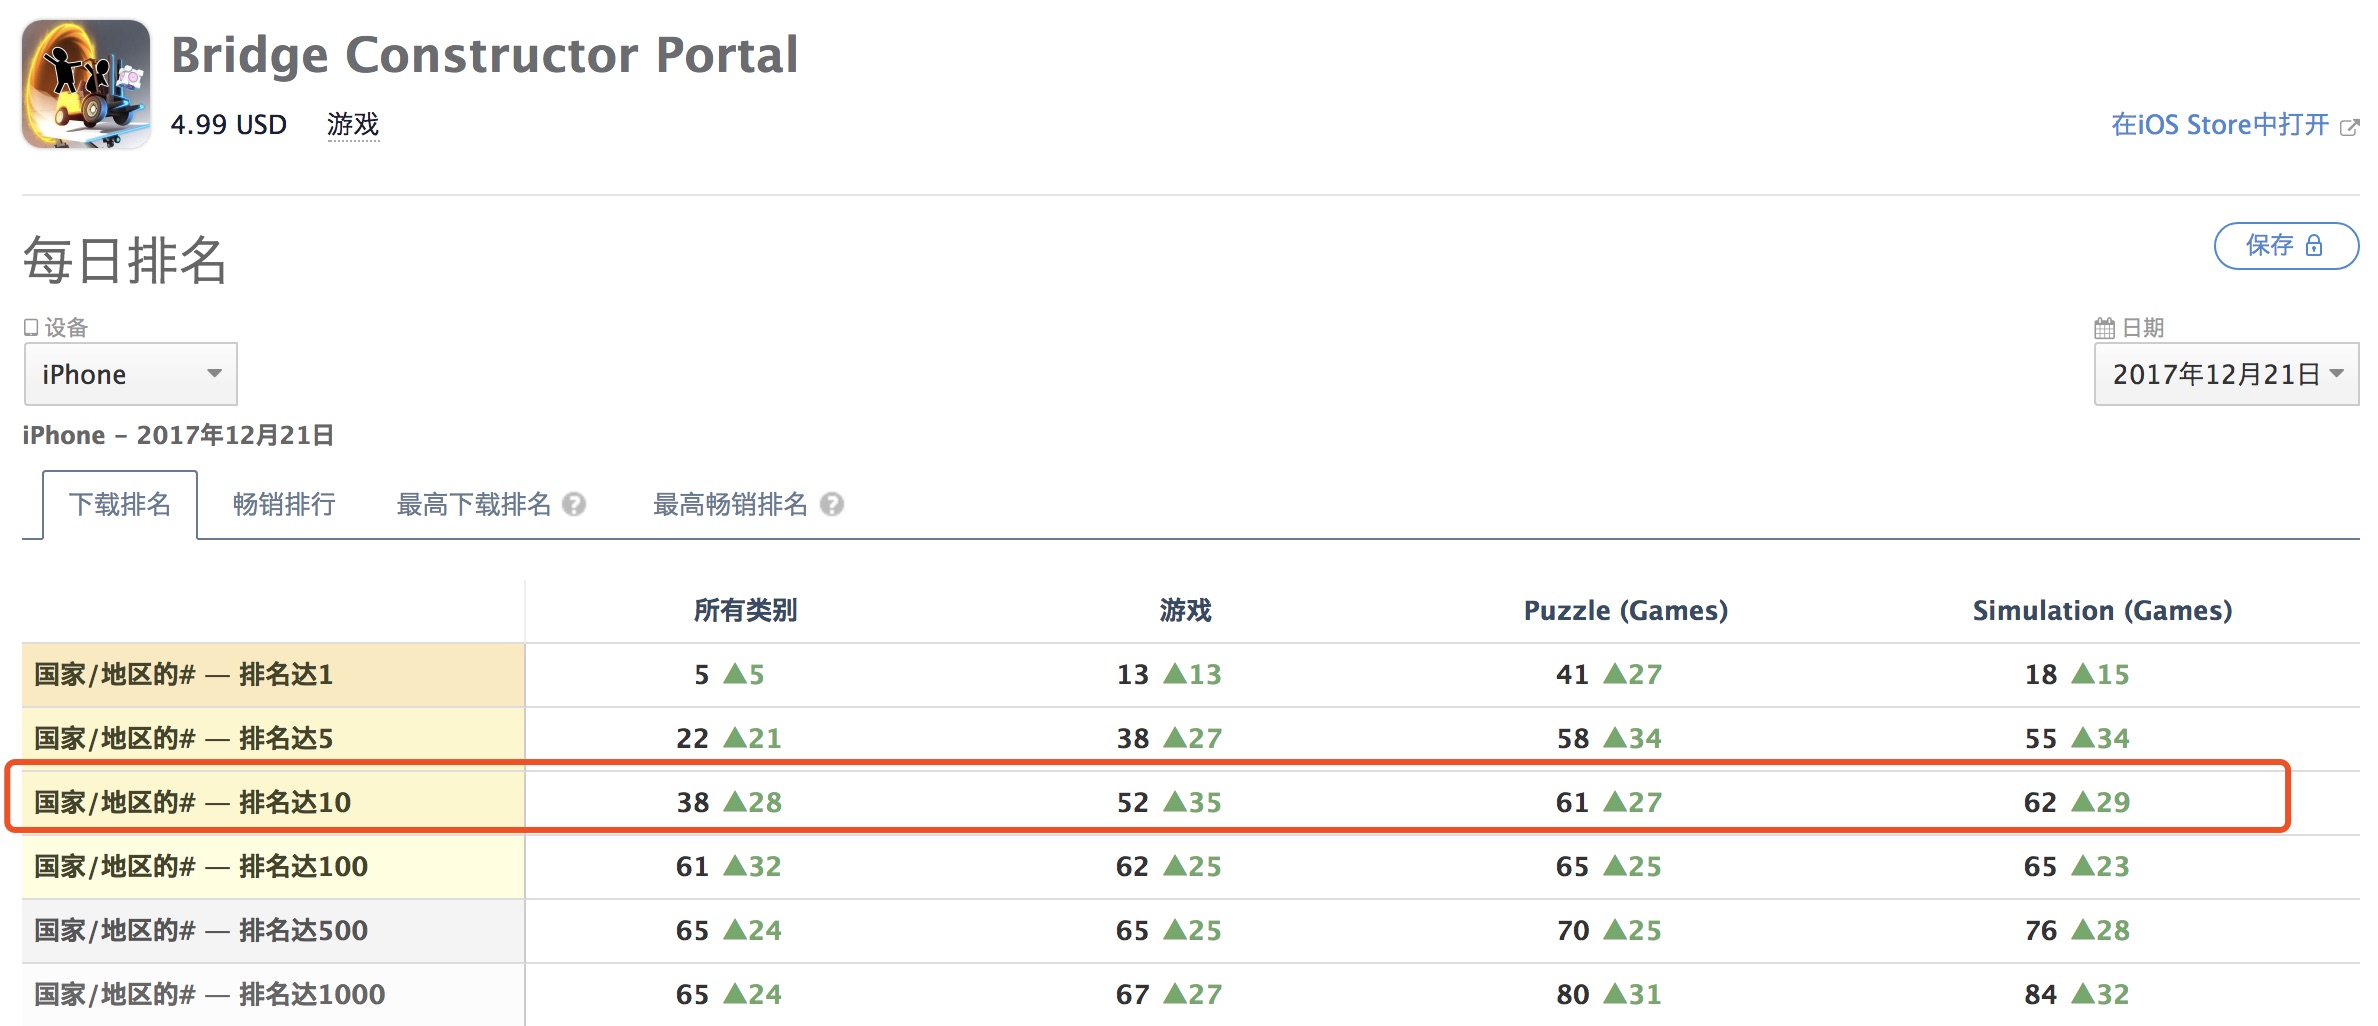Click the calendar icon beside 日期
This screenshot has width=2378, height=1026.
pyautogui.click(x=2104, y=328)
